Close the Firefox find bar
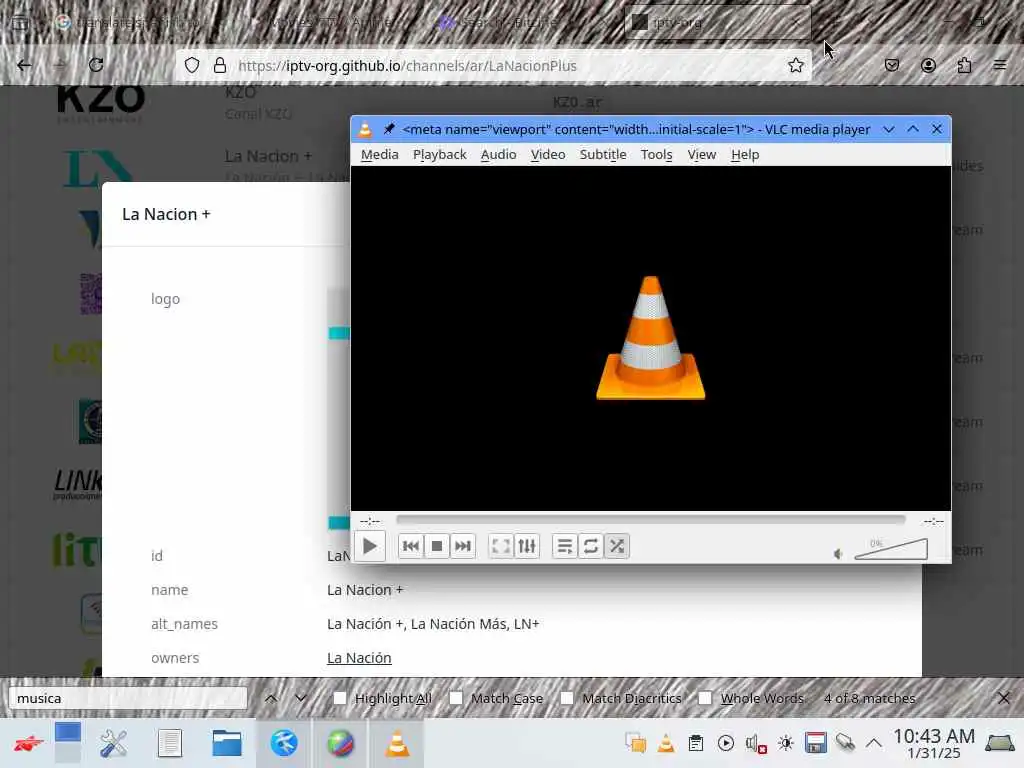 point(1004,698)
